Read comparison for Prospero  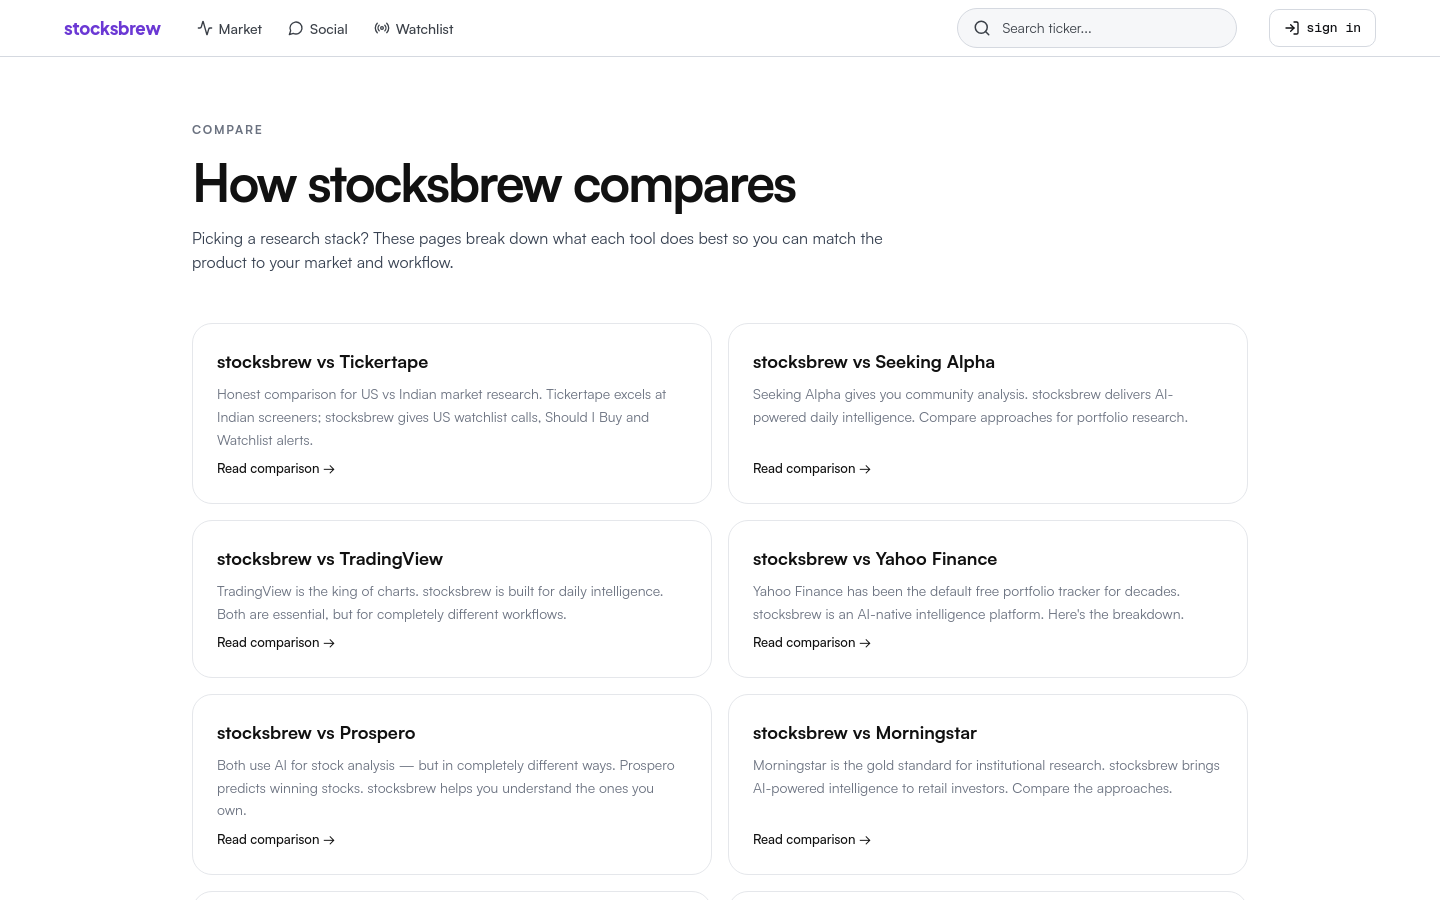point(276,839)
